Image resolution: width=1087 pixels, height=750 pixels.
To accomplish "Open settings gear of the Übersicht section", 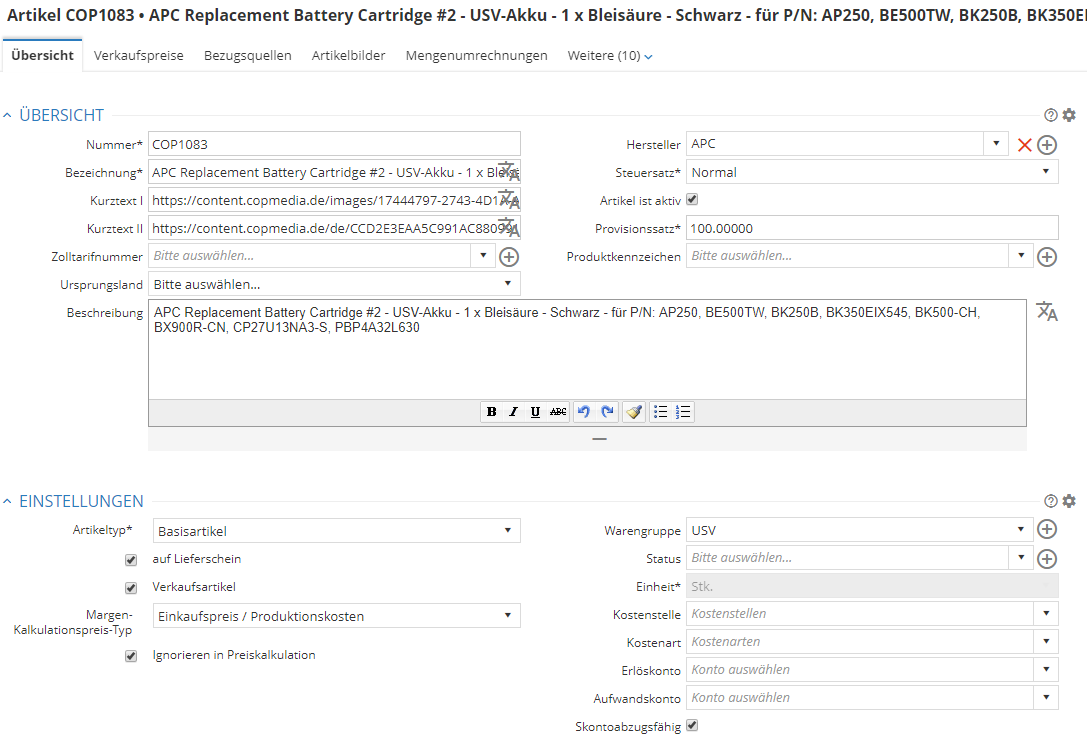I will [1069, 115].
